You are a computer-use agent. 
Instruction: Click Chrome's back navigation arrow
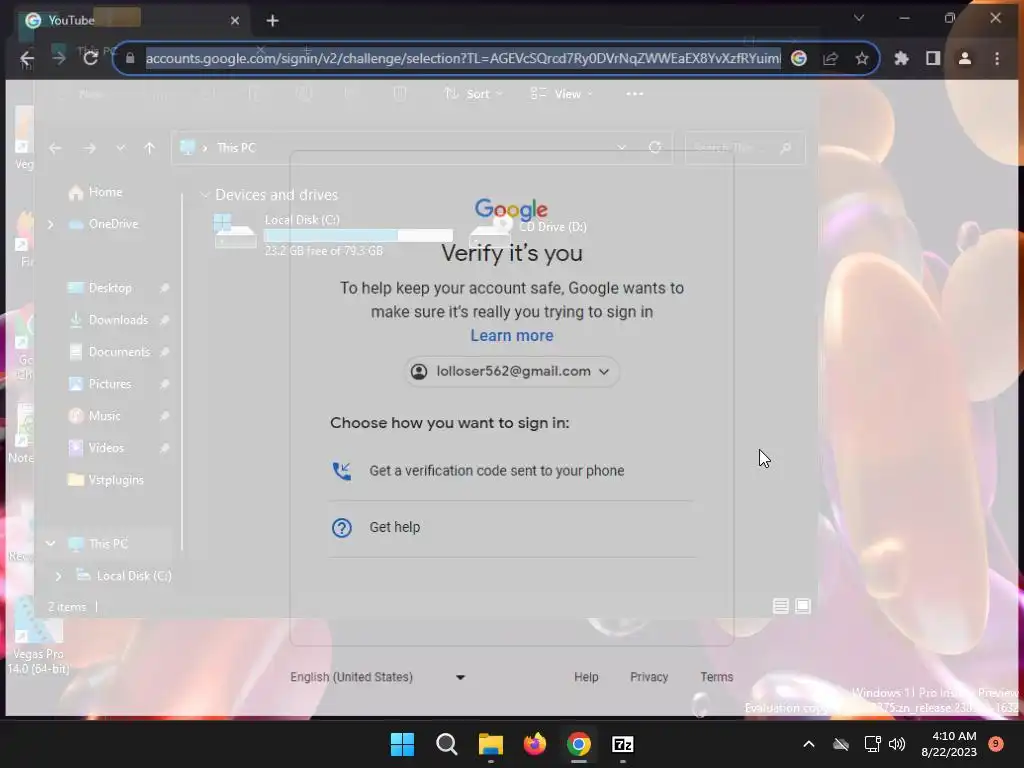(27, 59)
